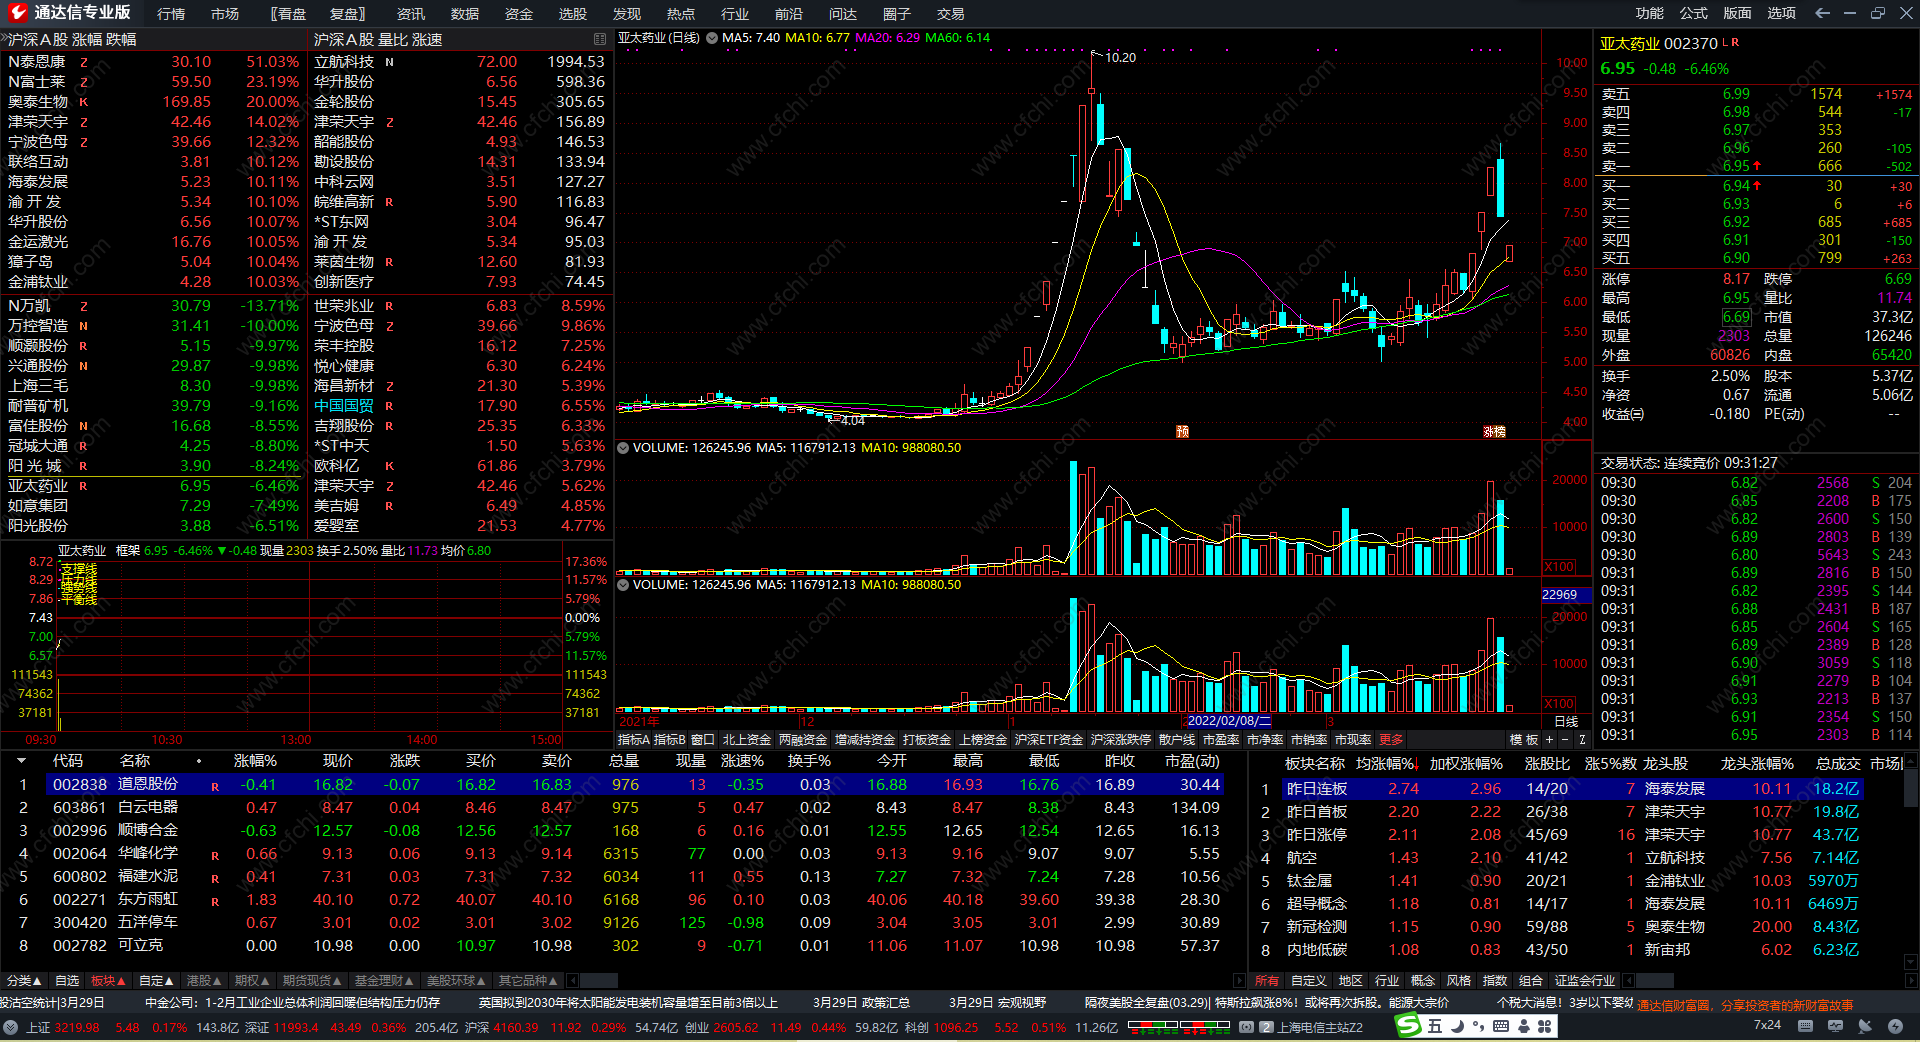Open the IME soft keyboard icon
Viewport: 1920px width, 1042px height.
[x=1501, y=1026]
